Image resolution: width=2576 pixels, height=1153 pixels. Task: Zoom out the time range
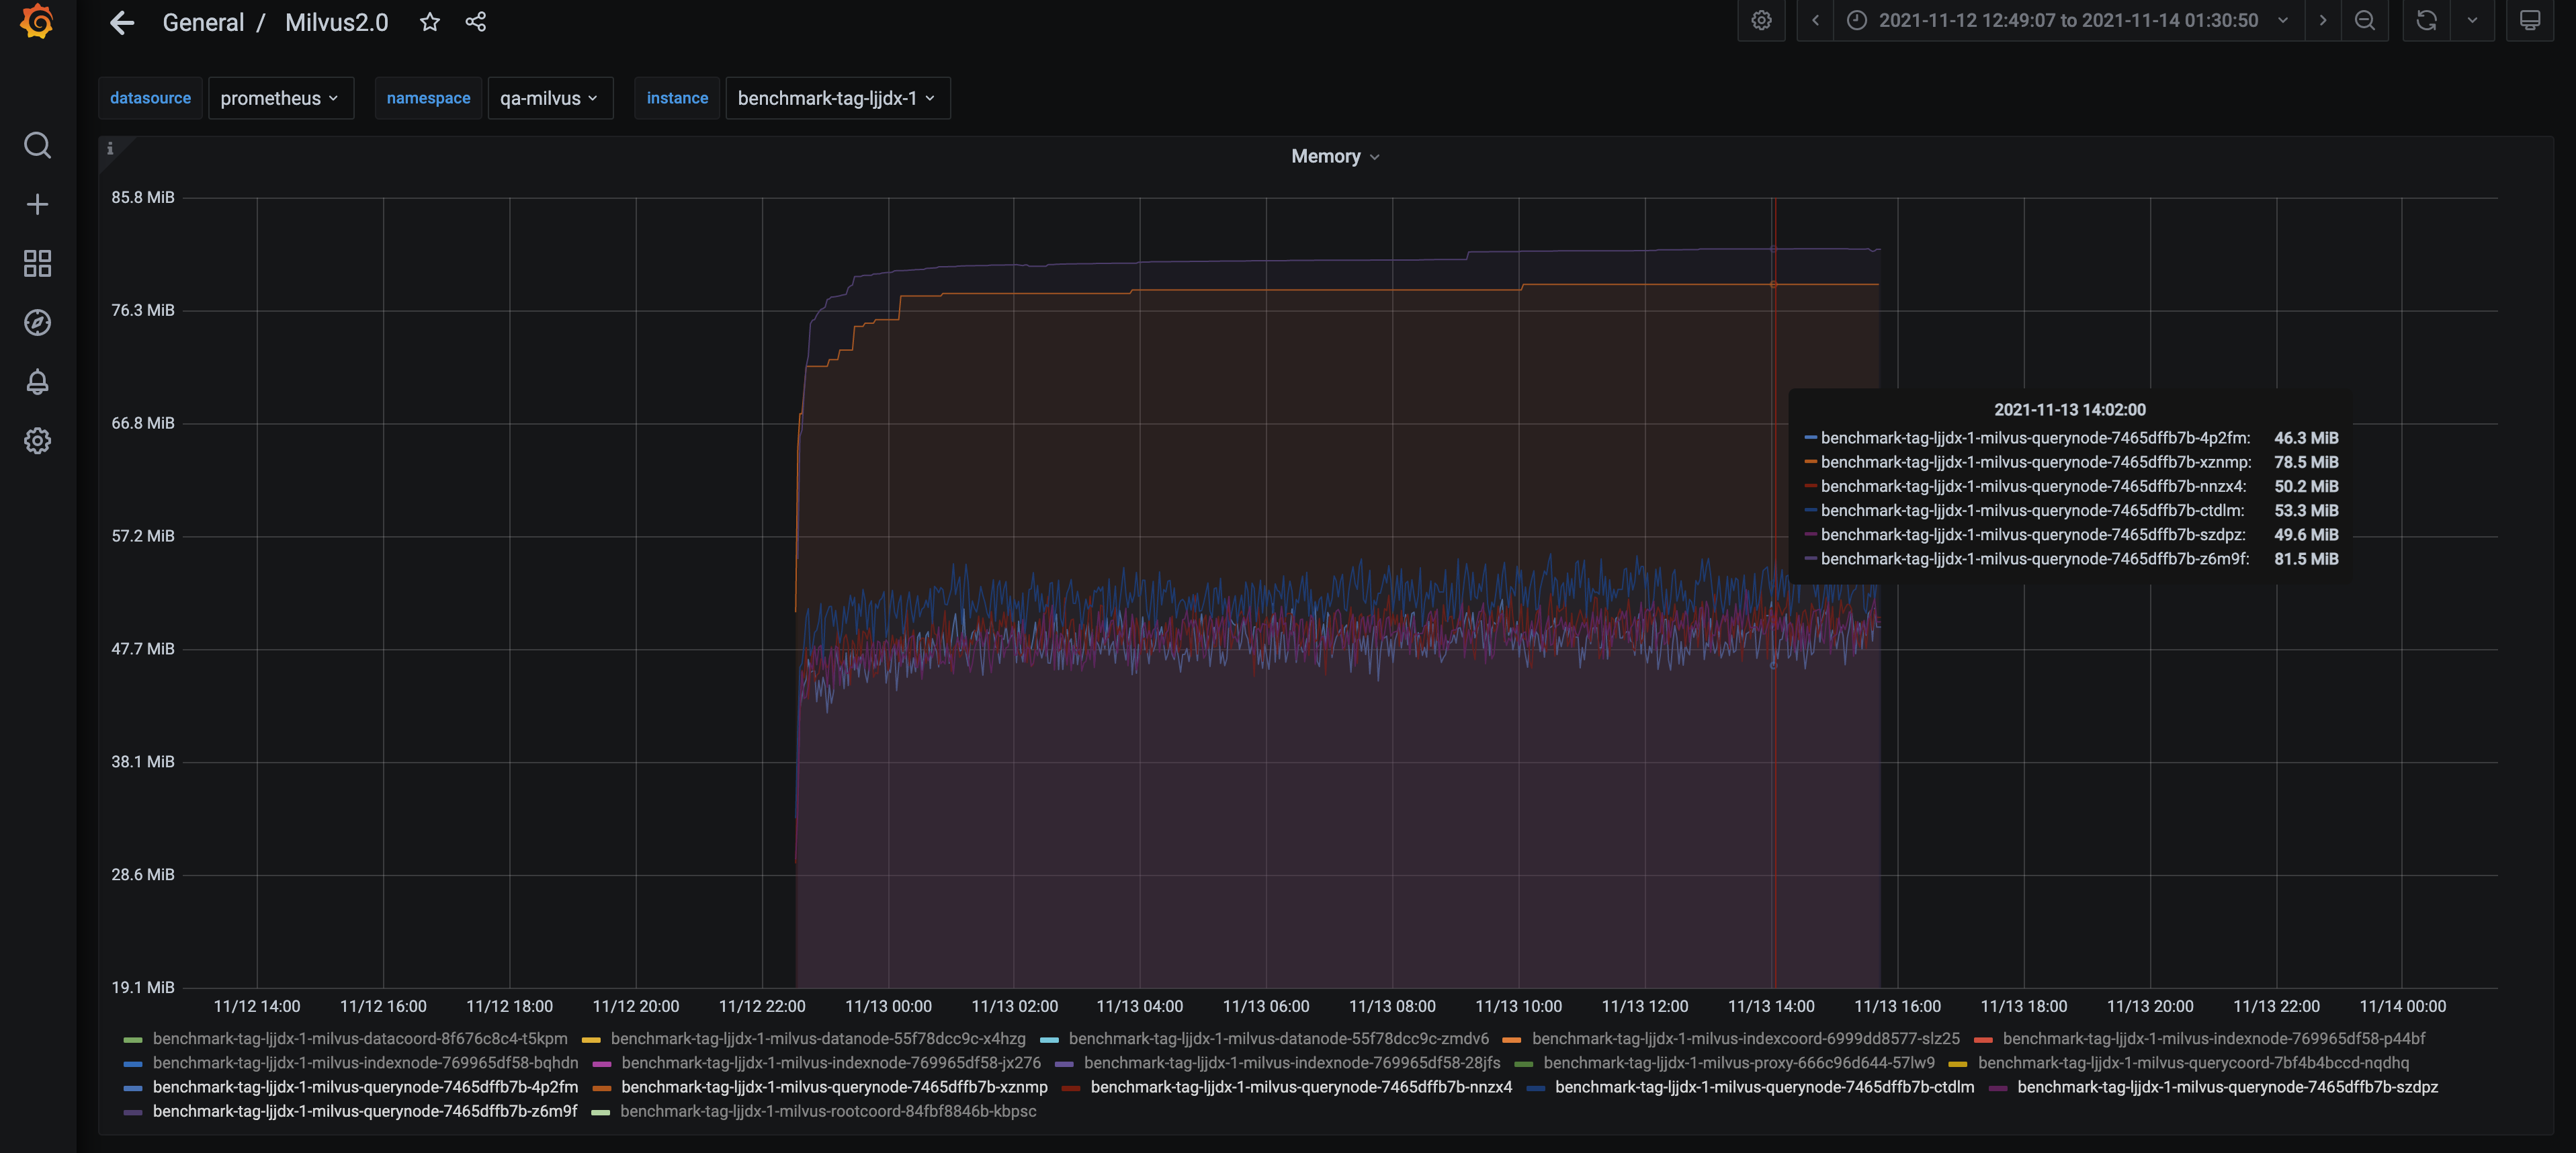pyautogui.click(x=2365, y=20)
